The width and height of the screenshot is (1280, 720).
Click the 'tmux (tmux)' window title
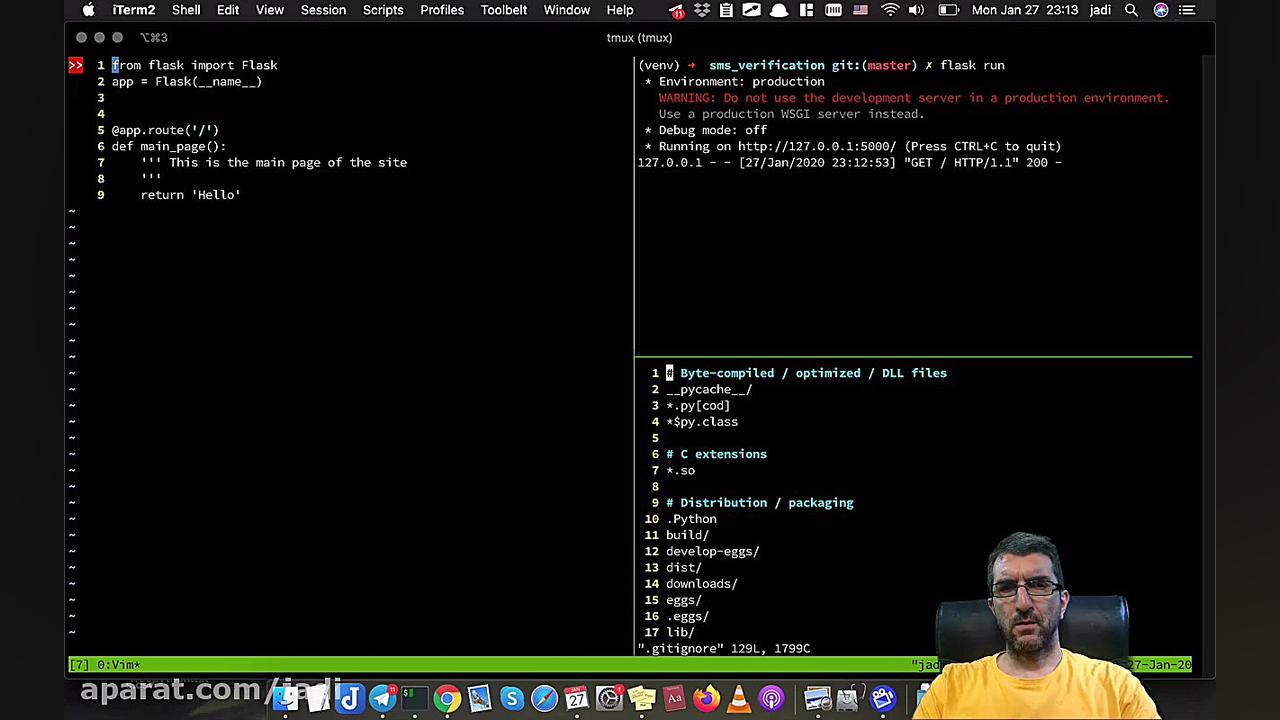point(639,38)
